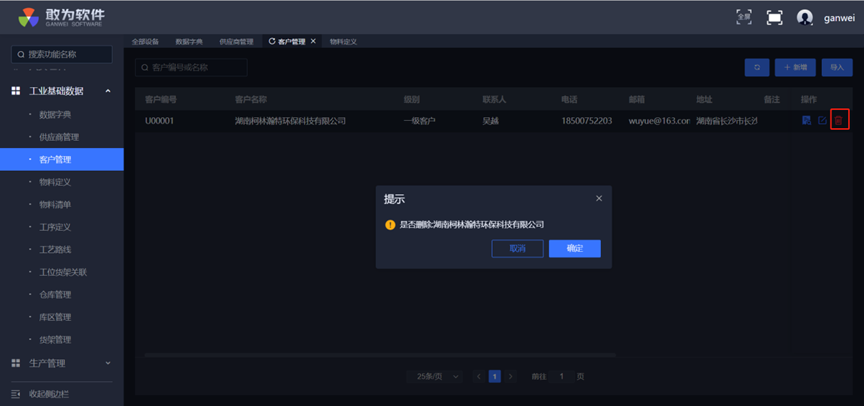Switch to the 数据字典 tab

pos(188,41)
